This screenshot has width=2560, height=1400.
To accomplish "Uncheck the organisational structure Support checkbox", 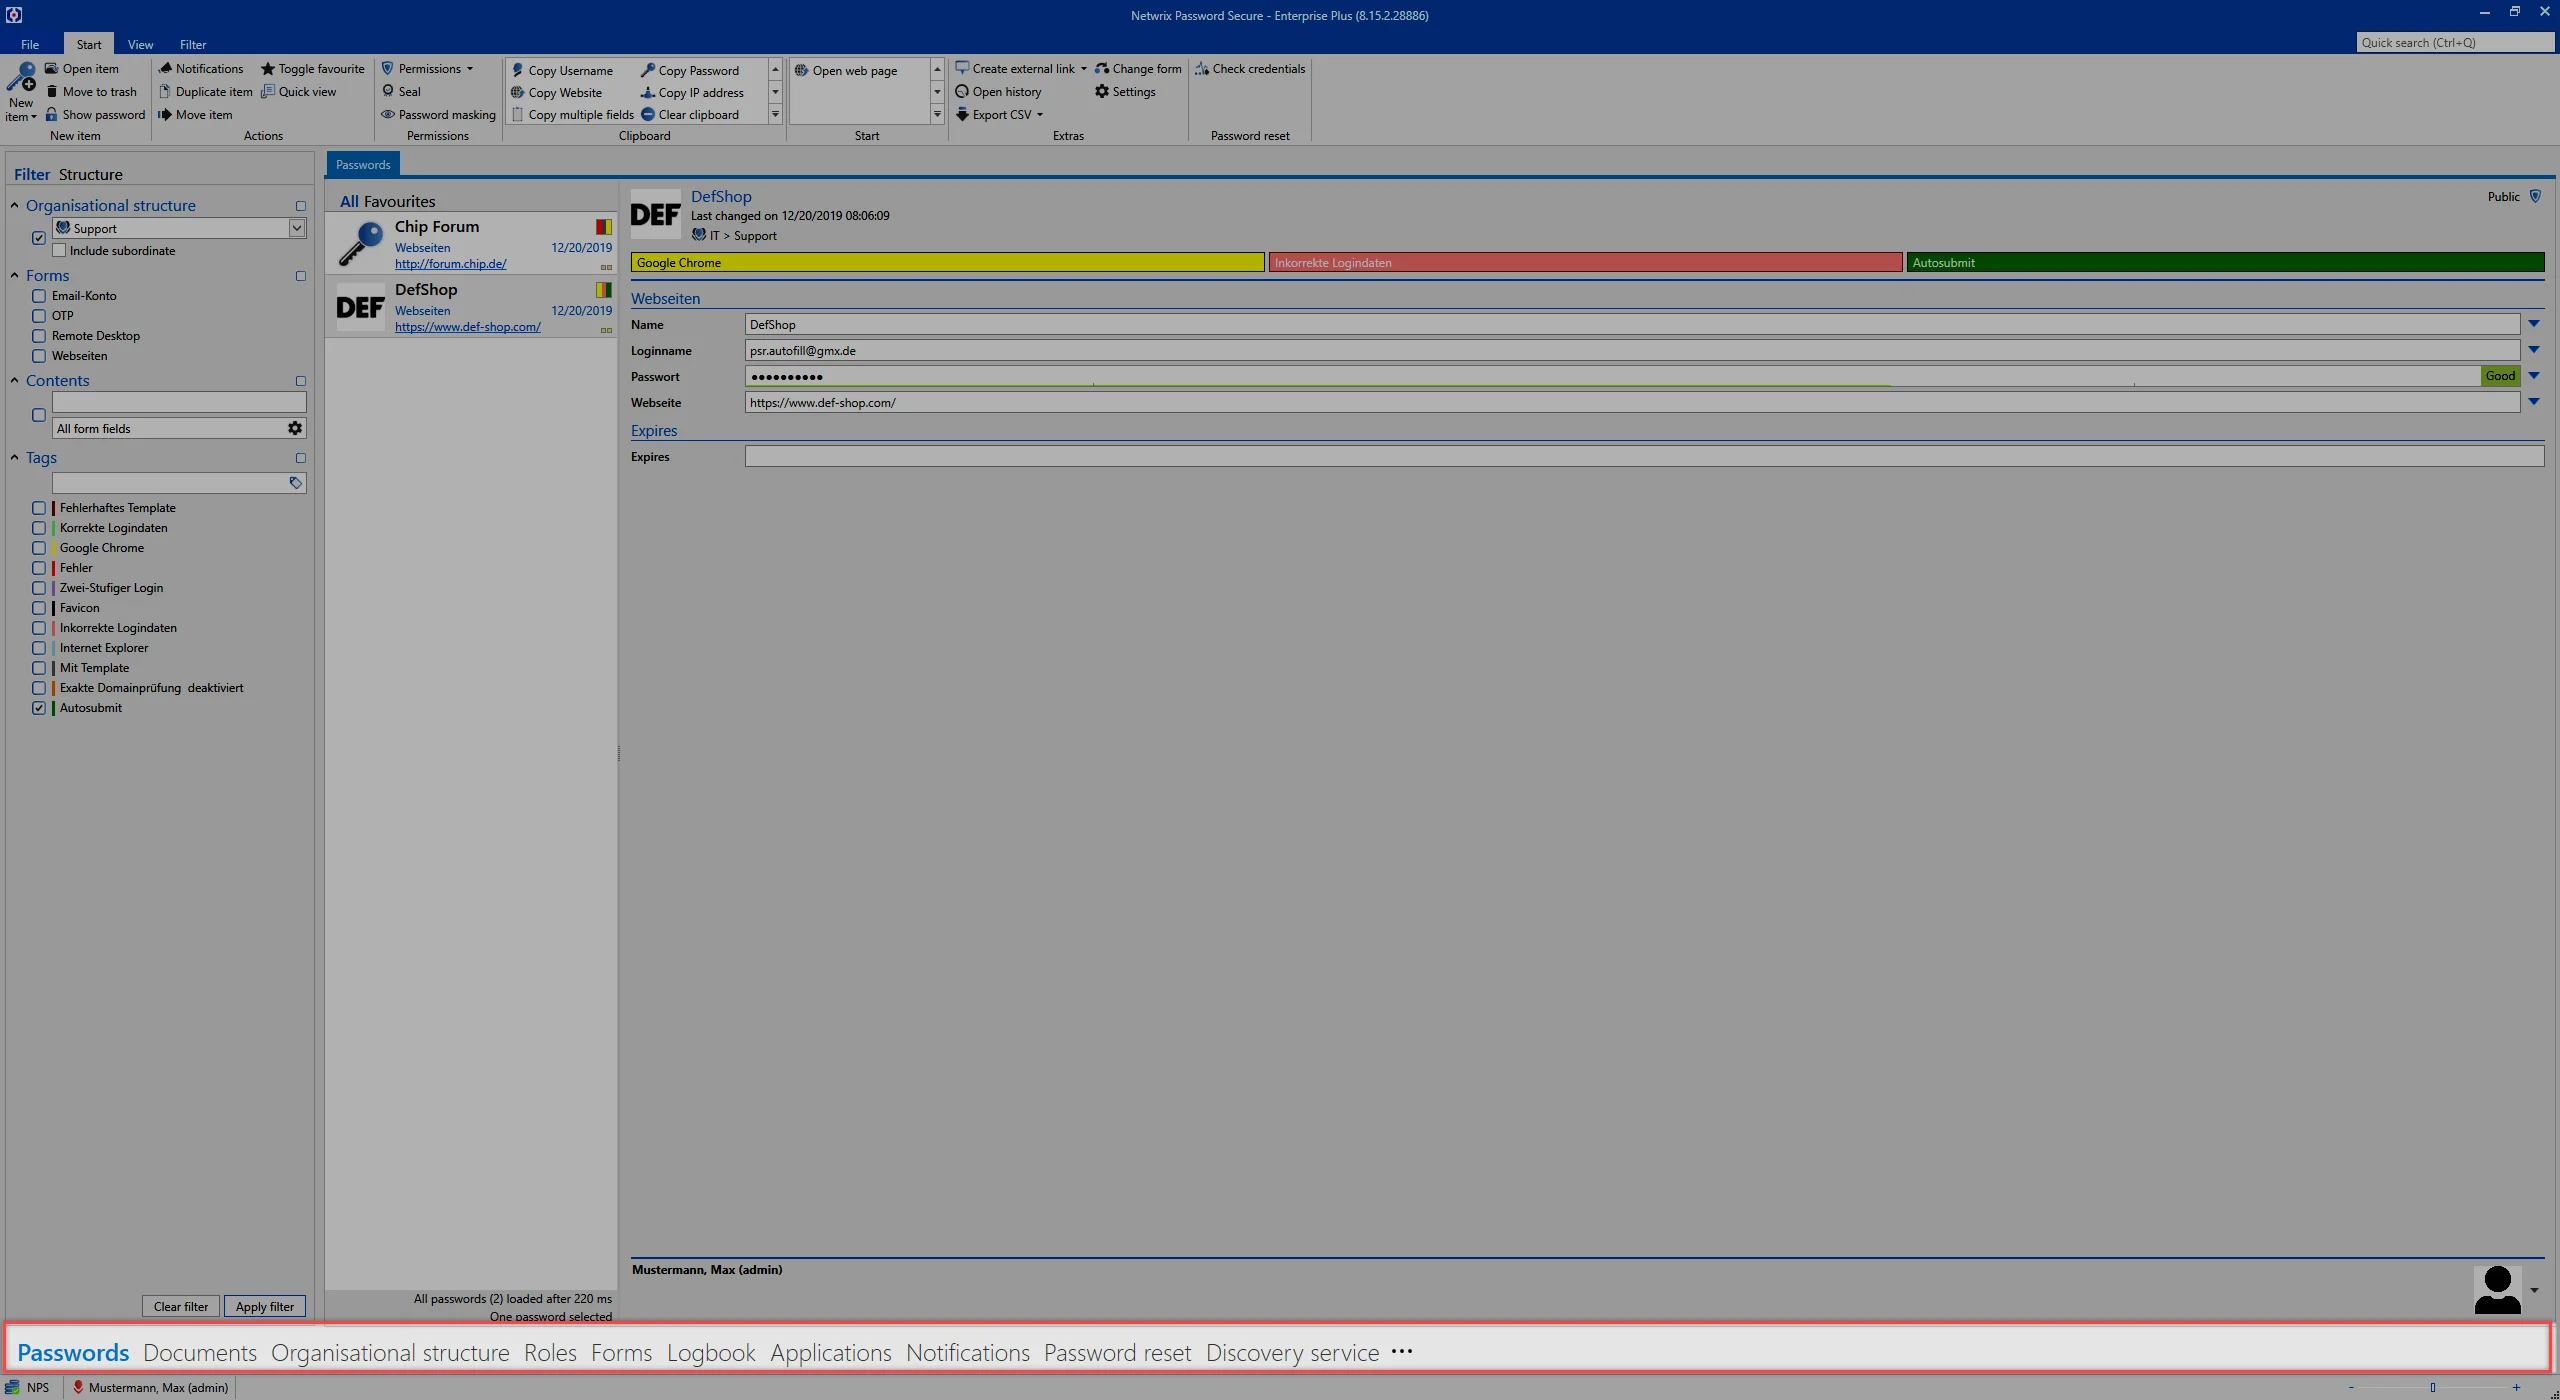I will tap(39, 238).
